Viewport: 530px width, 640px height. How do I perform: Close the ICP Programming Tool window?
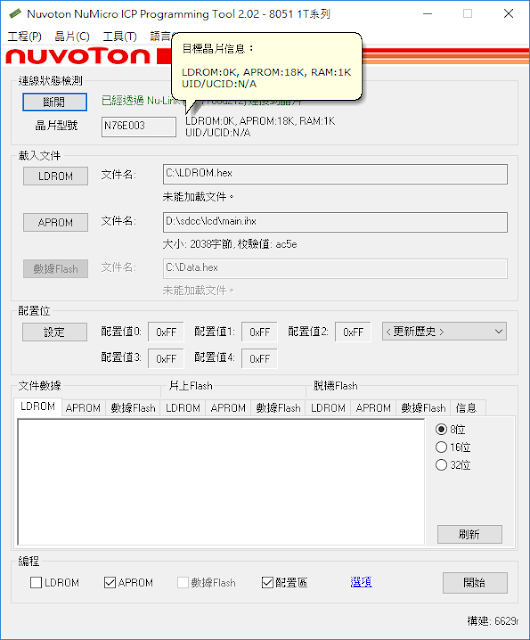tap(508, 13)
